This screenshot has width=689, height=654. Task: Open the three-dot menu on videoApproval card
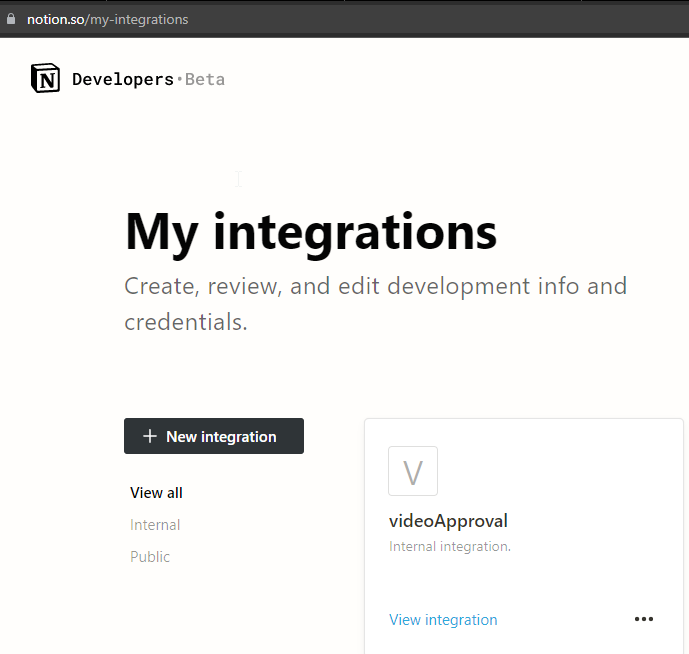tap(644, 619)
